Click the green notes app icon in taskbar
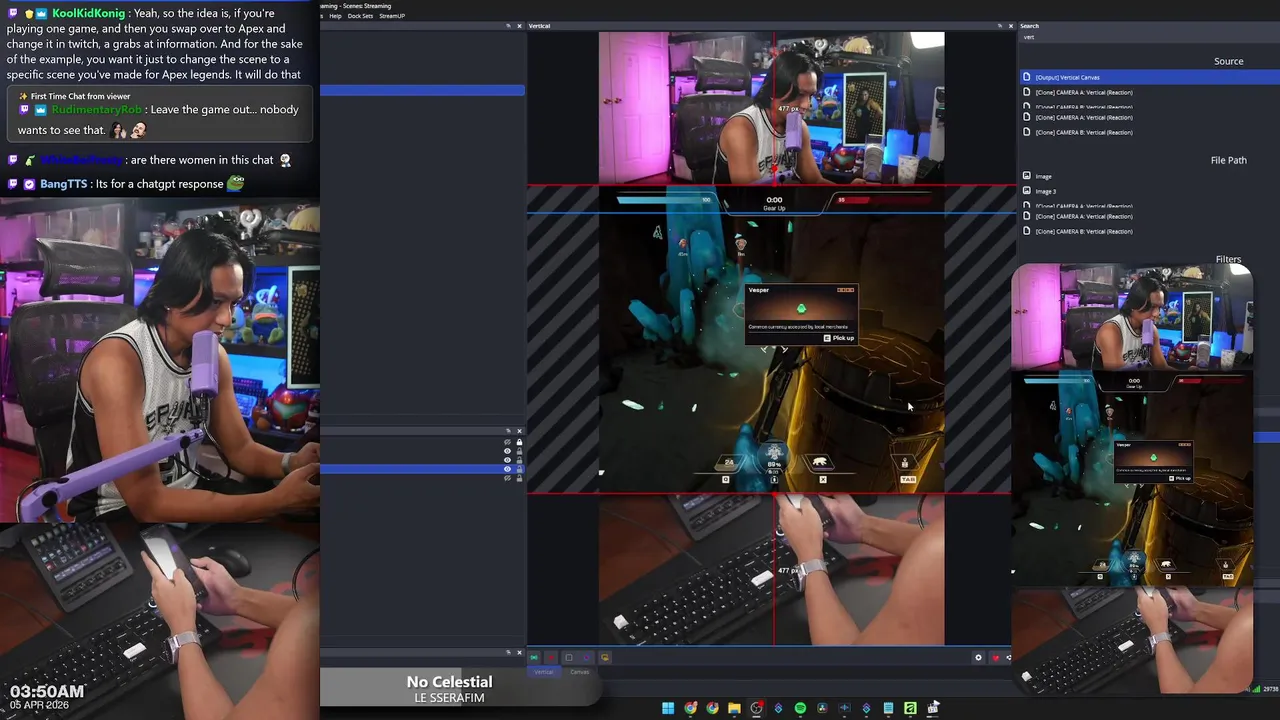 pos(910,708)
